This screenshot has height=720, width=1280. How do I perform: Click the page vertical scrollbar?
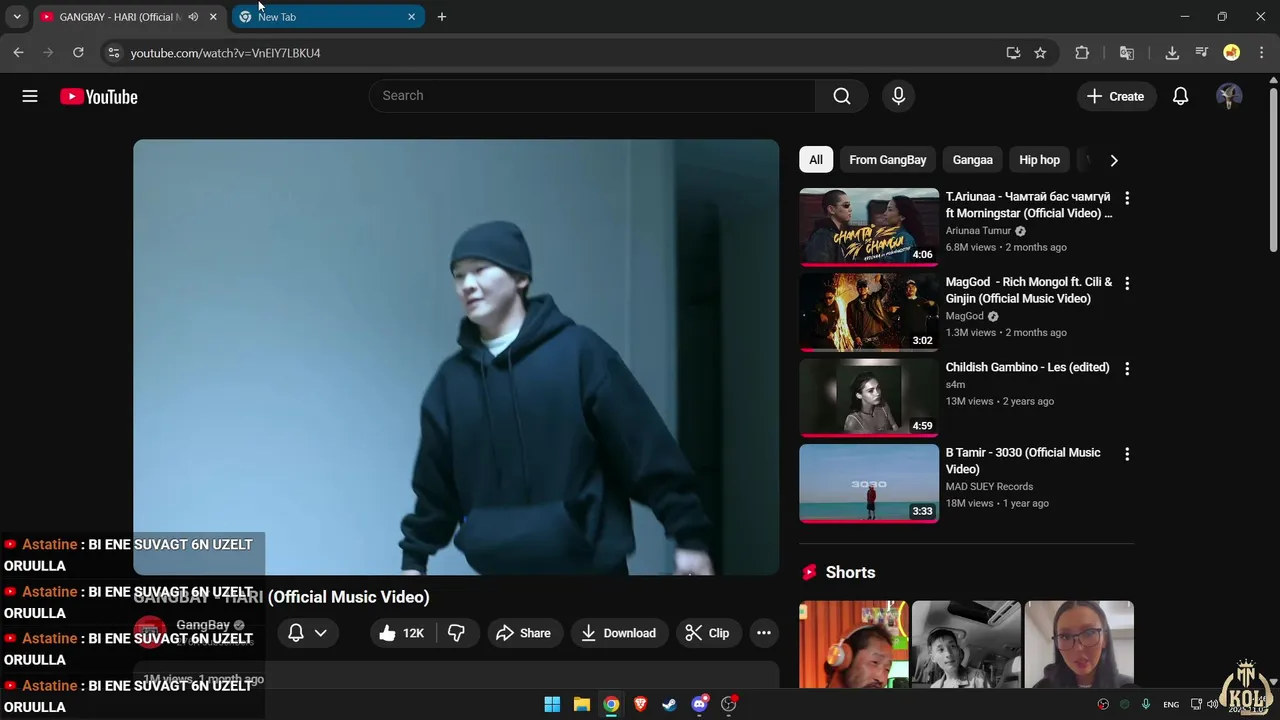click(x=1273, y=170)
